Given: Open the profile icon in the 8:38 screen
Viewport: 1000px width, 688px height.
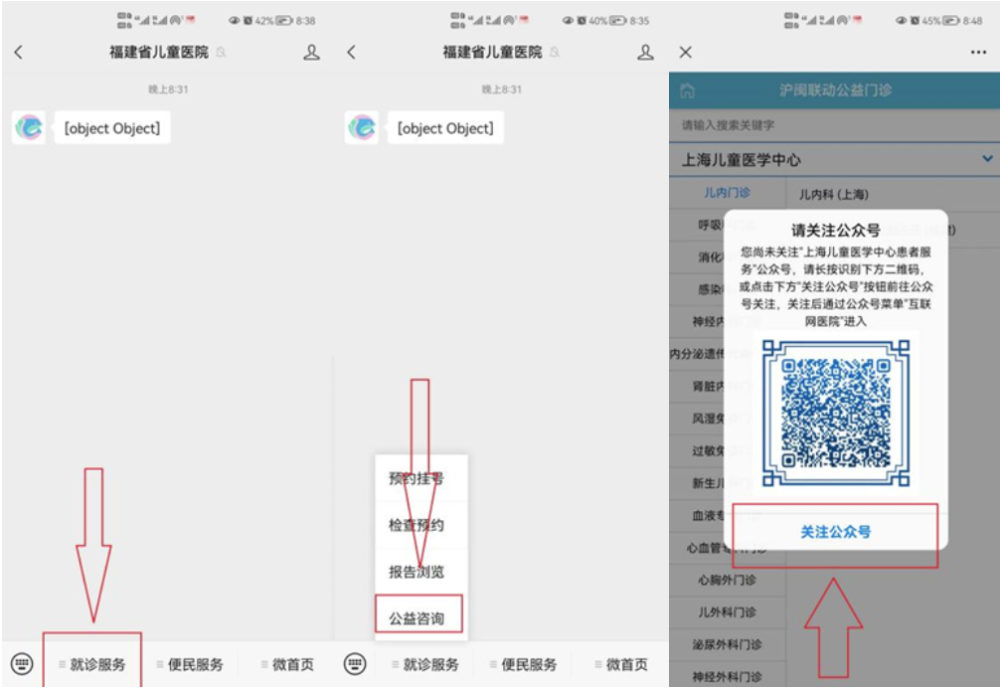Looking at the screenshot, I should 311,52.
